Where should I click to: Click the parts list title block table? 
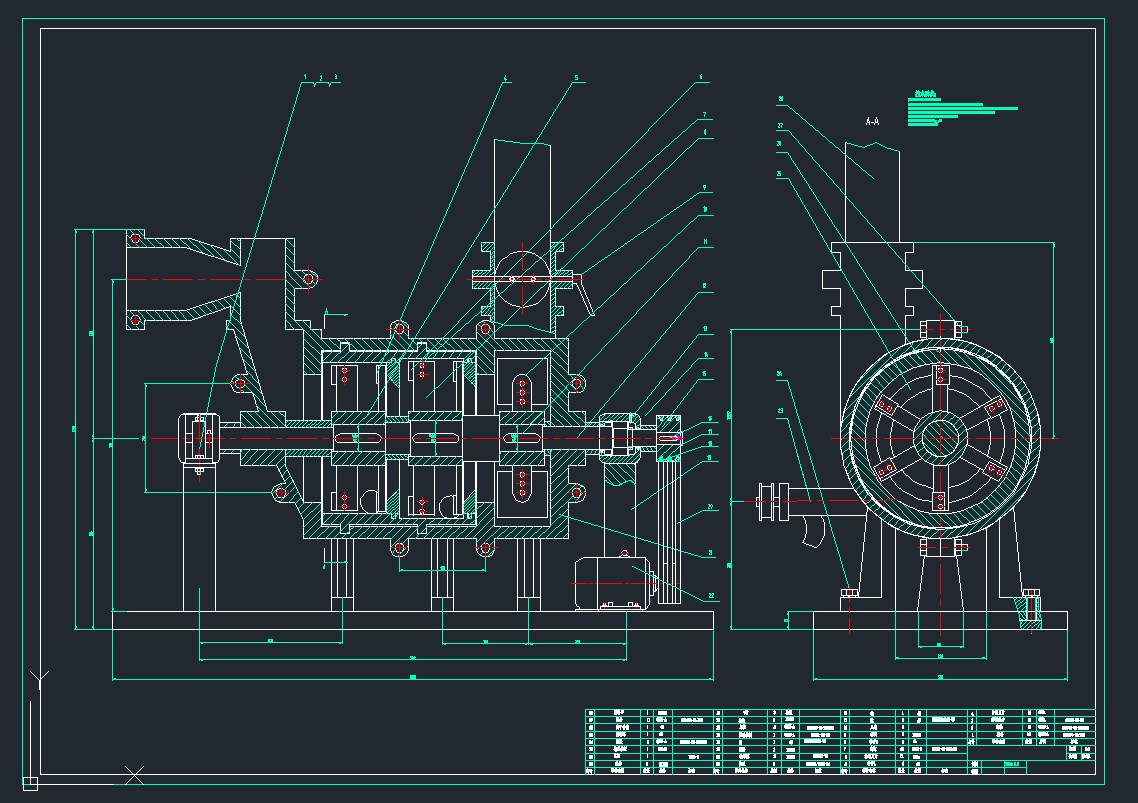tap(839, 742)
